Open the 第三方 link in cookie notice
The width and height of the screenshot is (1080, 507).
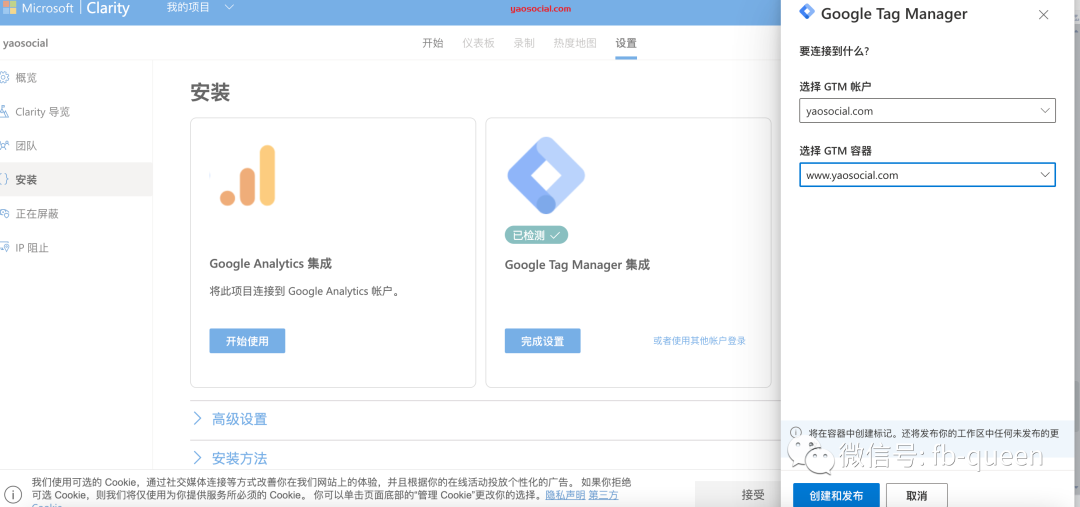pos(603,495)
